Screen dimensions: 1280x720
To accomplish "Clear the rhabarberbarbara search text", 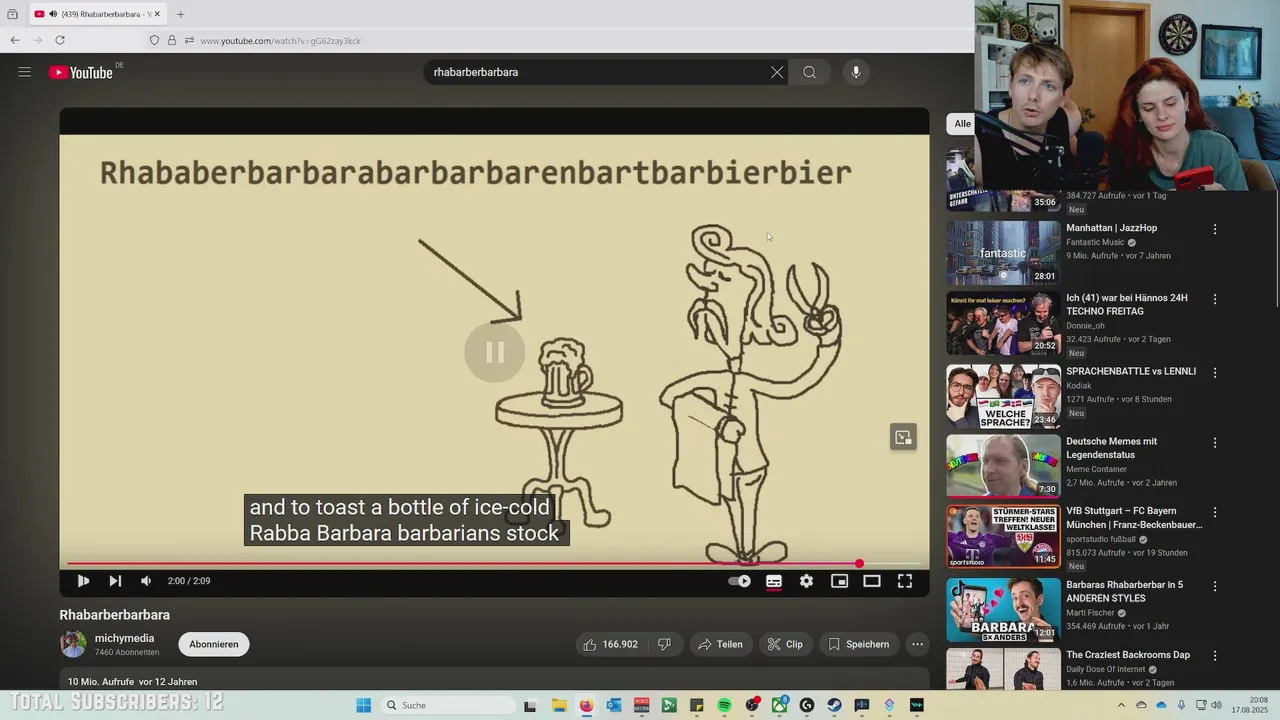I will [777, 72].
